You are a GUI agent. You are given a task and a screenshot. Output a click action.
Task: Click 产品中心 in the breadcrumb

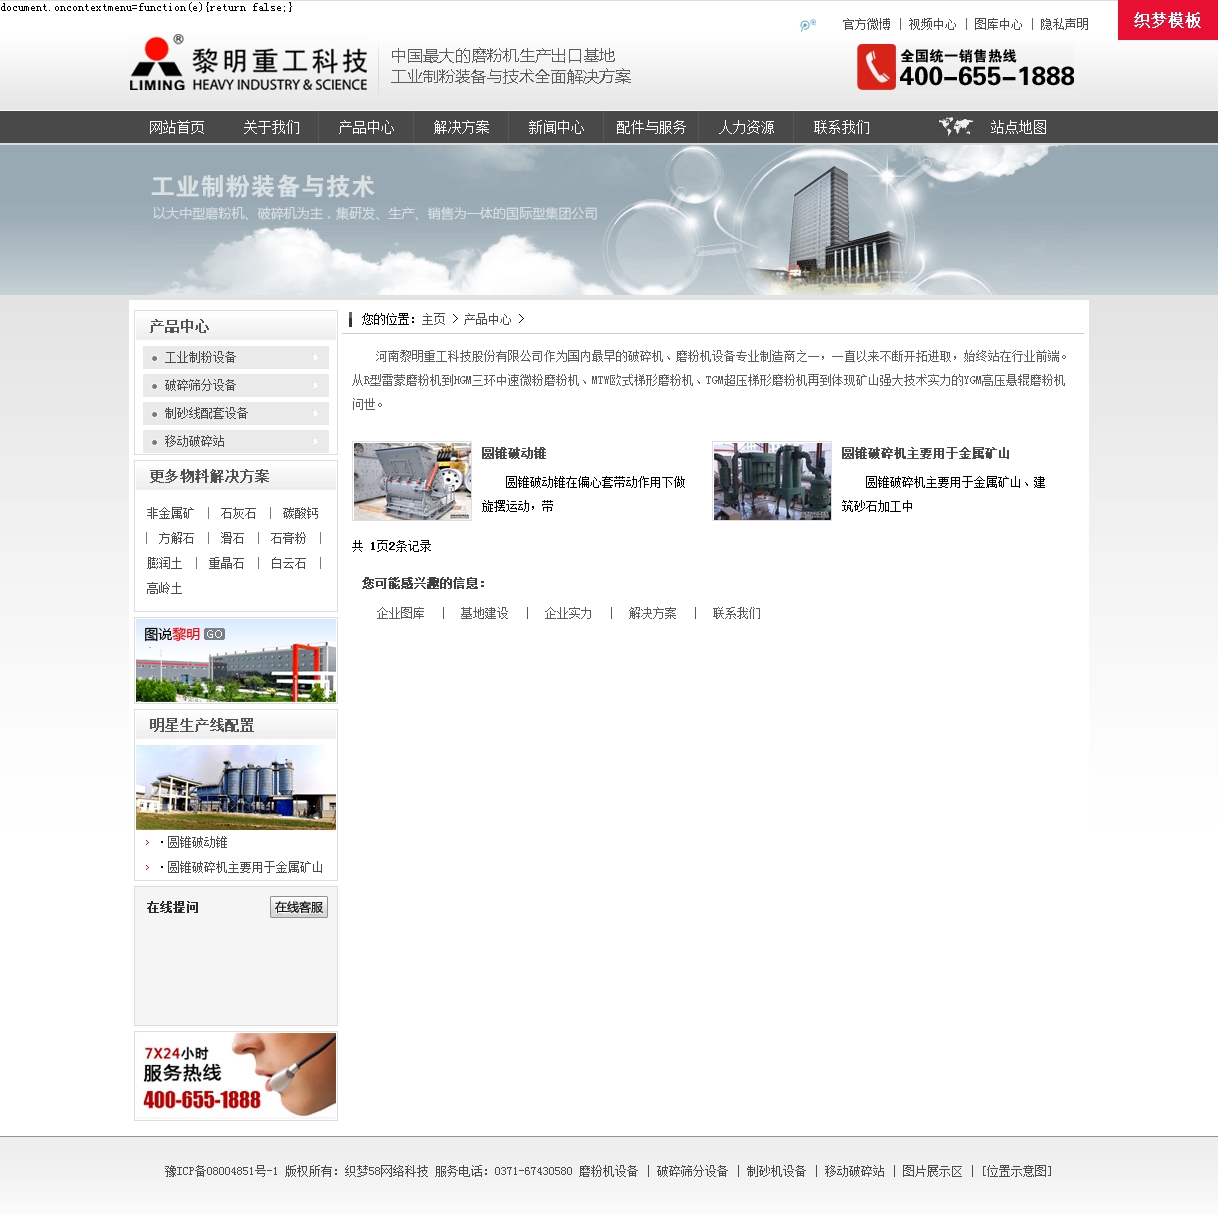487,319
